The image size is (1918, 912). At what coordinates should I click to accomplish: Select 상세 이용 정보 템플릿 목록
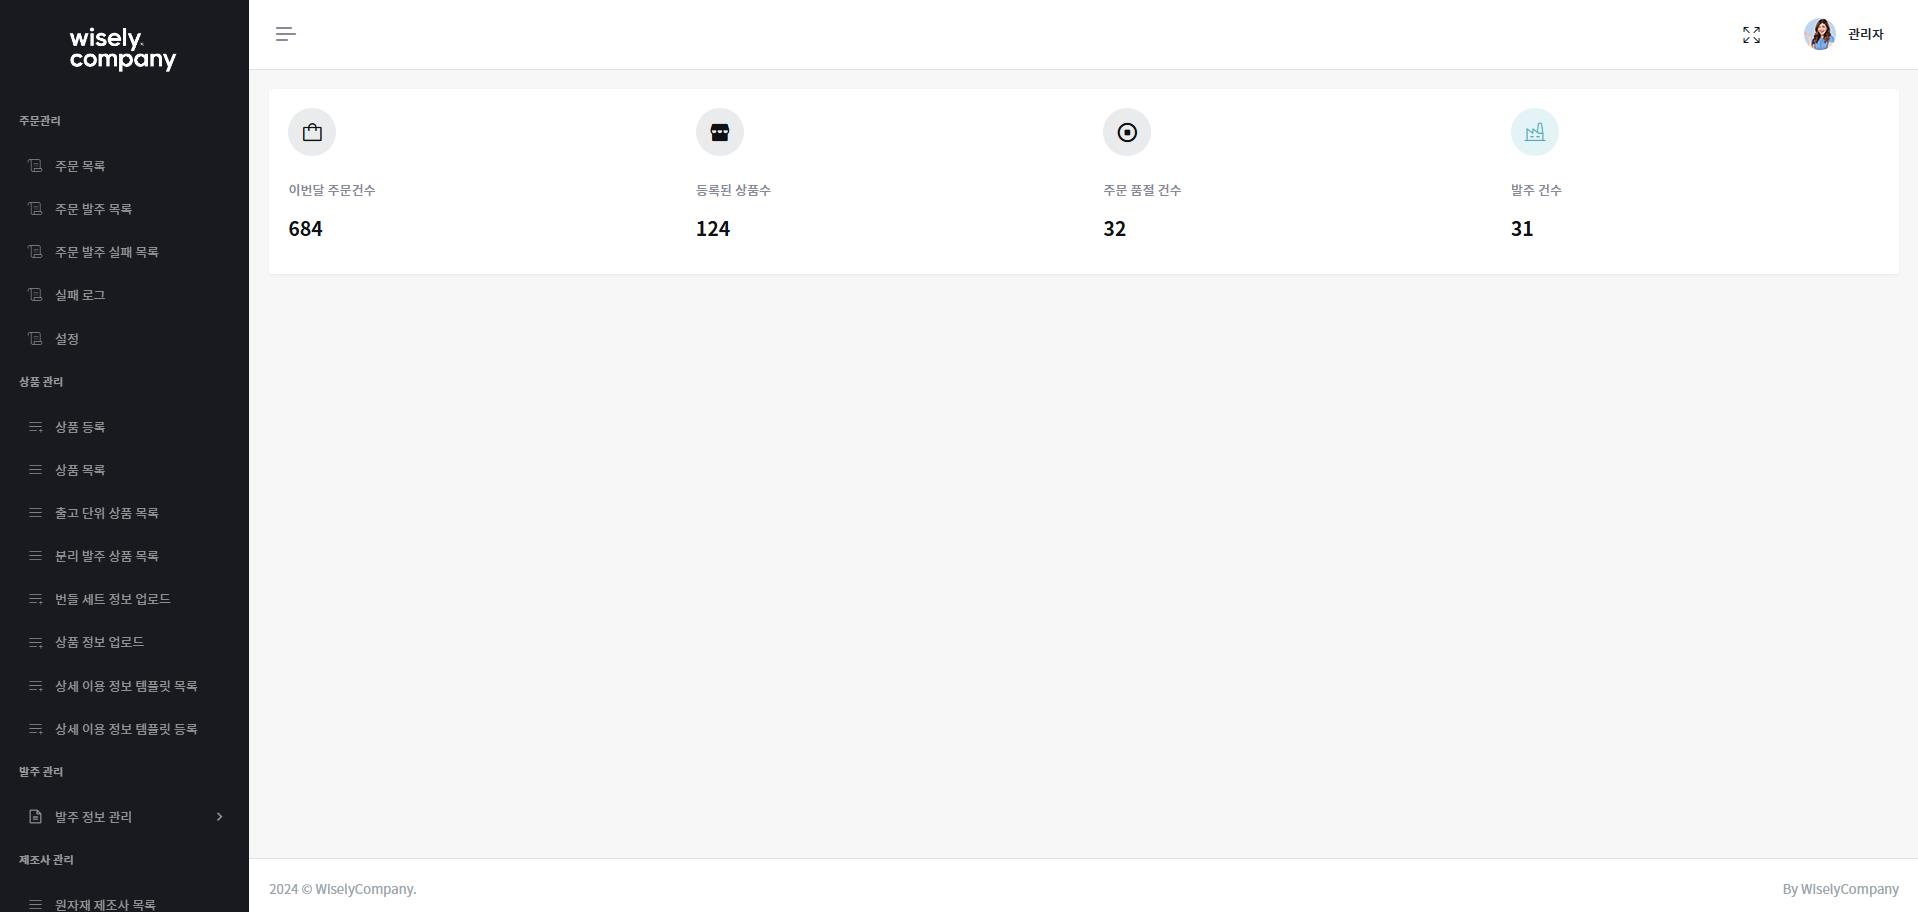[x=126, y=686]
